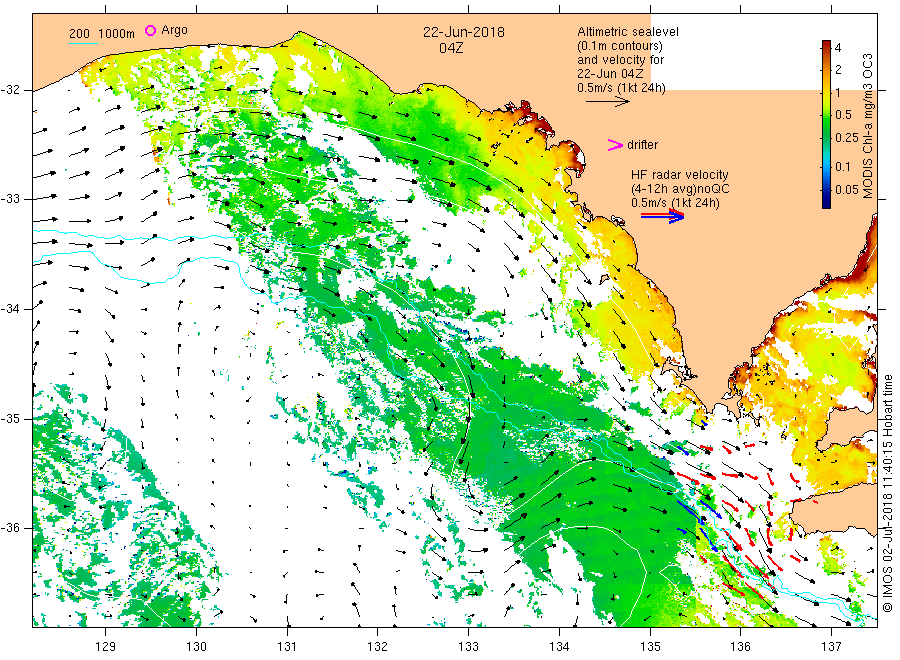
Task: Click the longitude label 136
Action: coord(740,646)
